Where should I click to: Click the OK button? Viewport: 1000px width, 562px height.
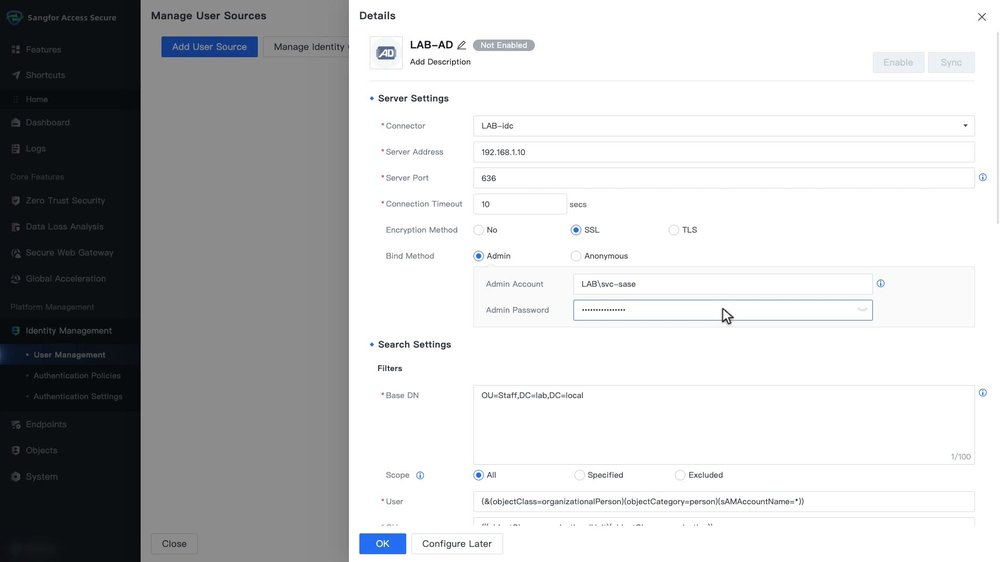383,544
